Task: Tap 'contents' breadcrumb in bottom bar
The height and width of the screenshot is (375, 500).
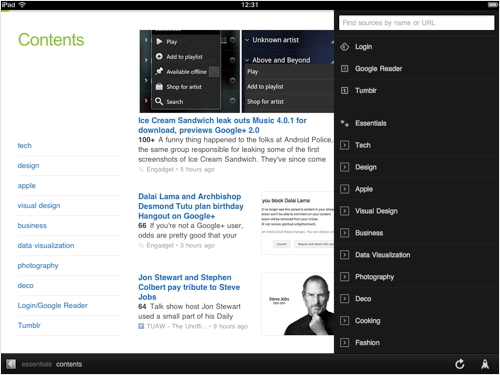Action: pyautogui.click(x=69, y=364)
